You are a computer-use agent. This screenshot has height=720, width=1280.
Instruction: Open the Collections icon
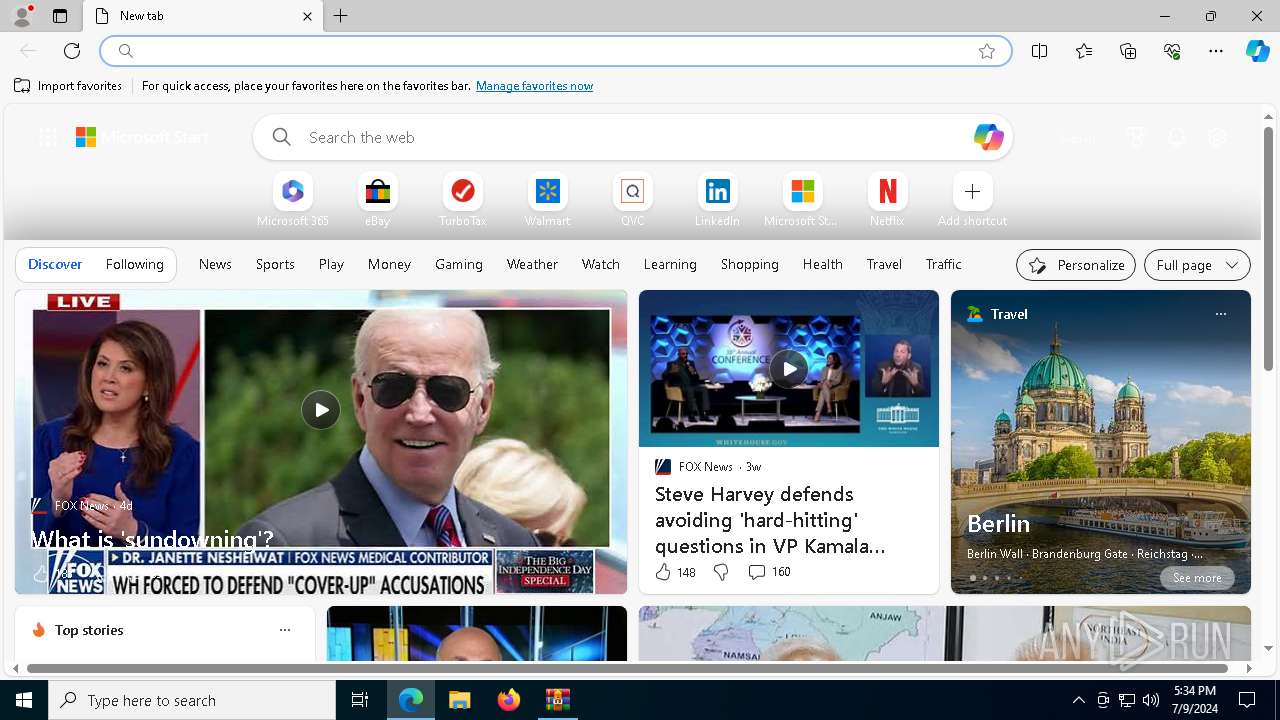[x=1128, y=51]
